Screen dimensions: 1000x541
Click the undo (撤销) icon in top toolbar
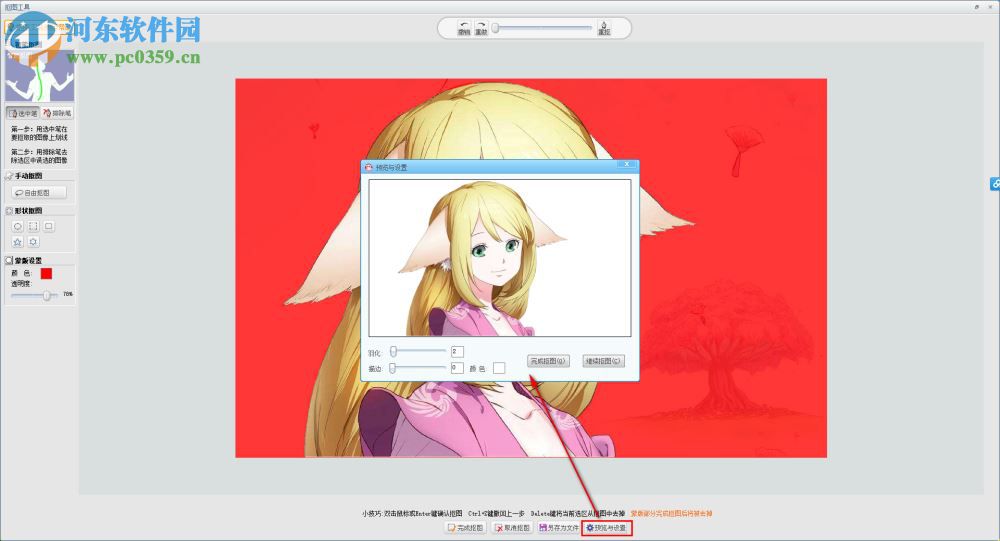coord(464,27)
